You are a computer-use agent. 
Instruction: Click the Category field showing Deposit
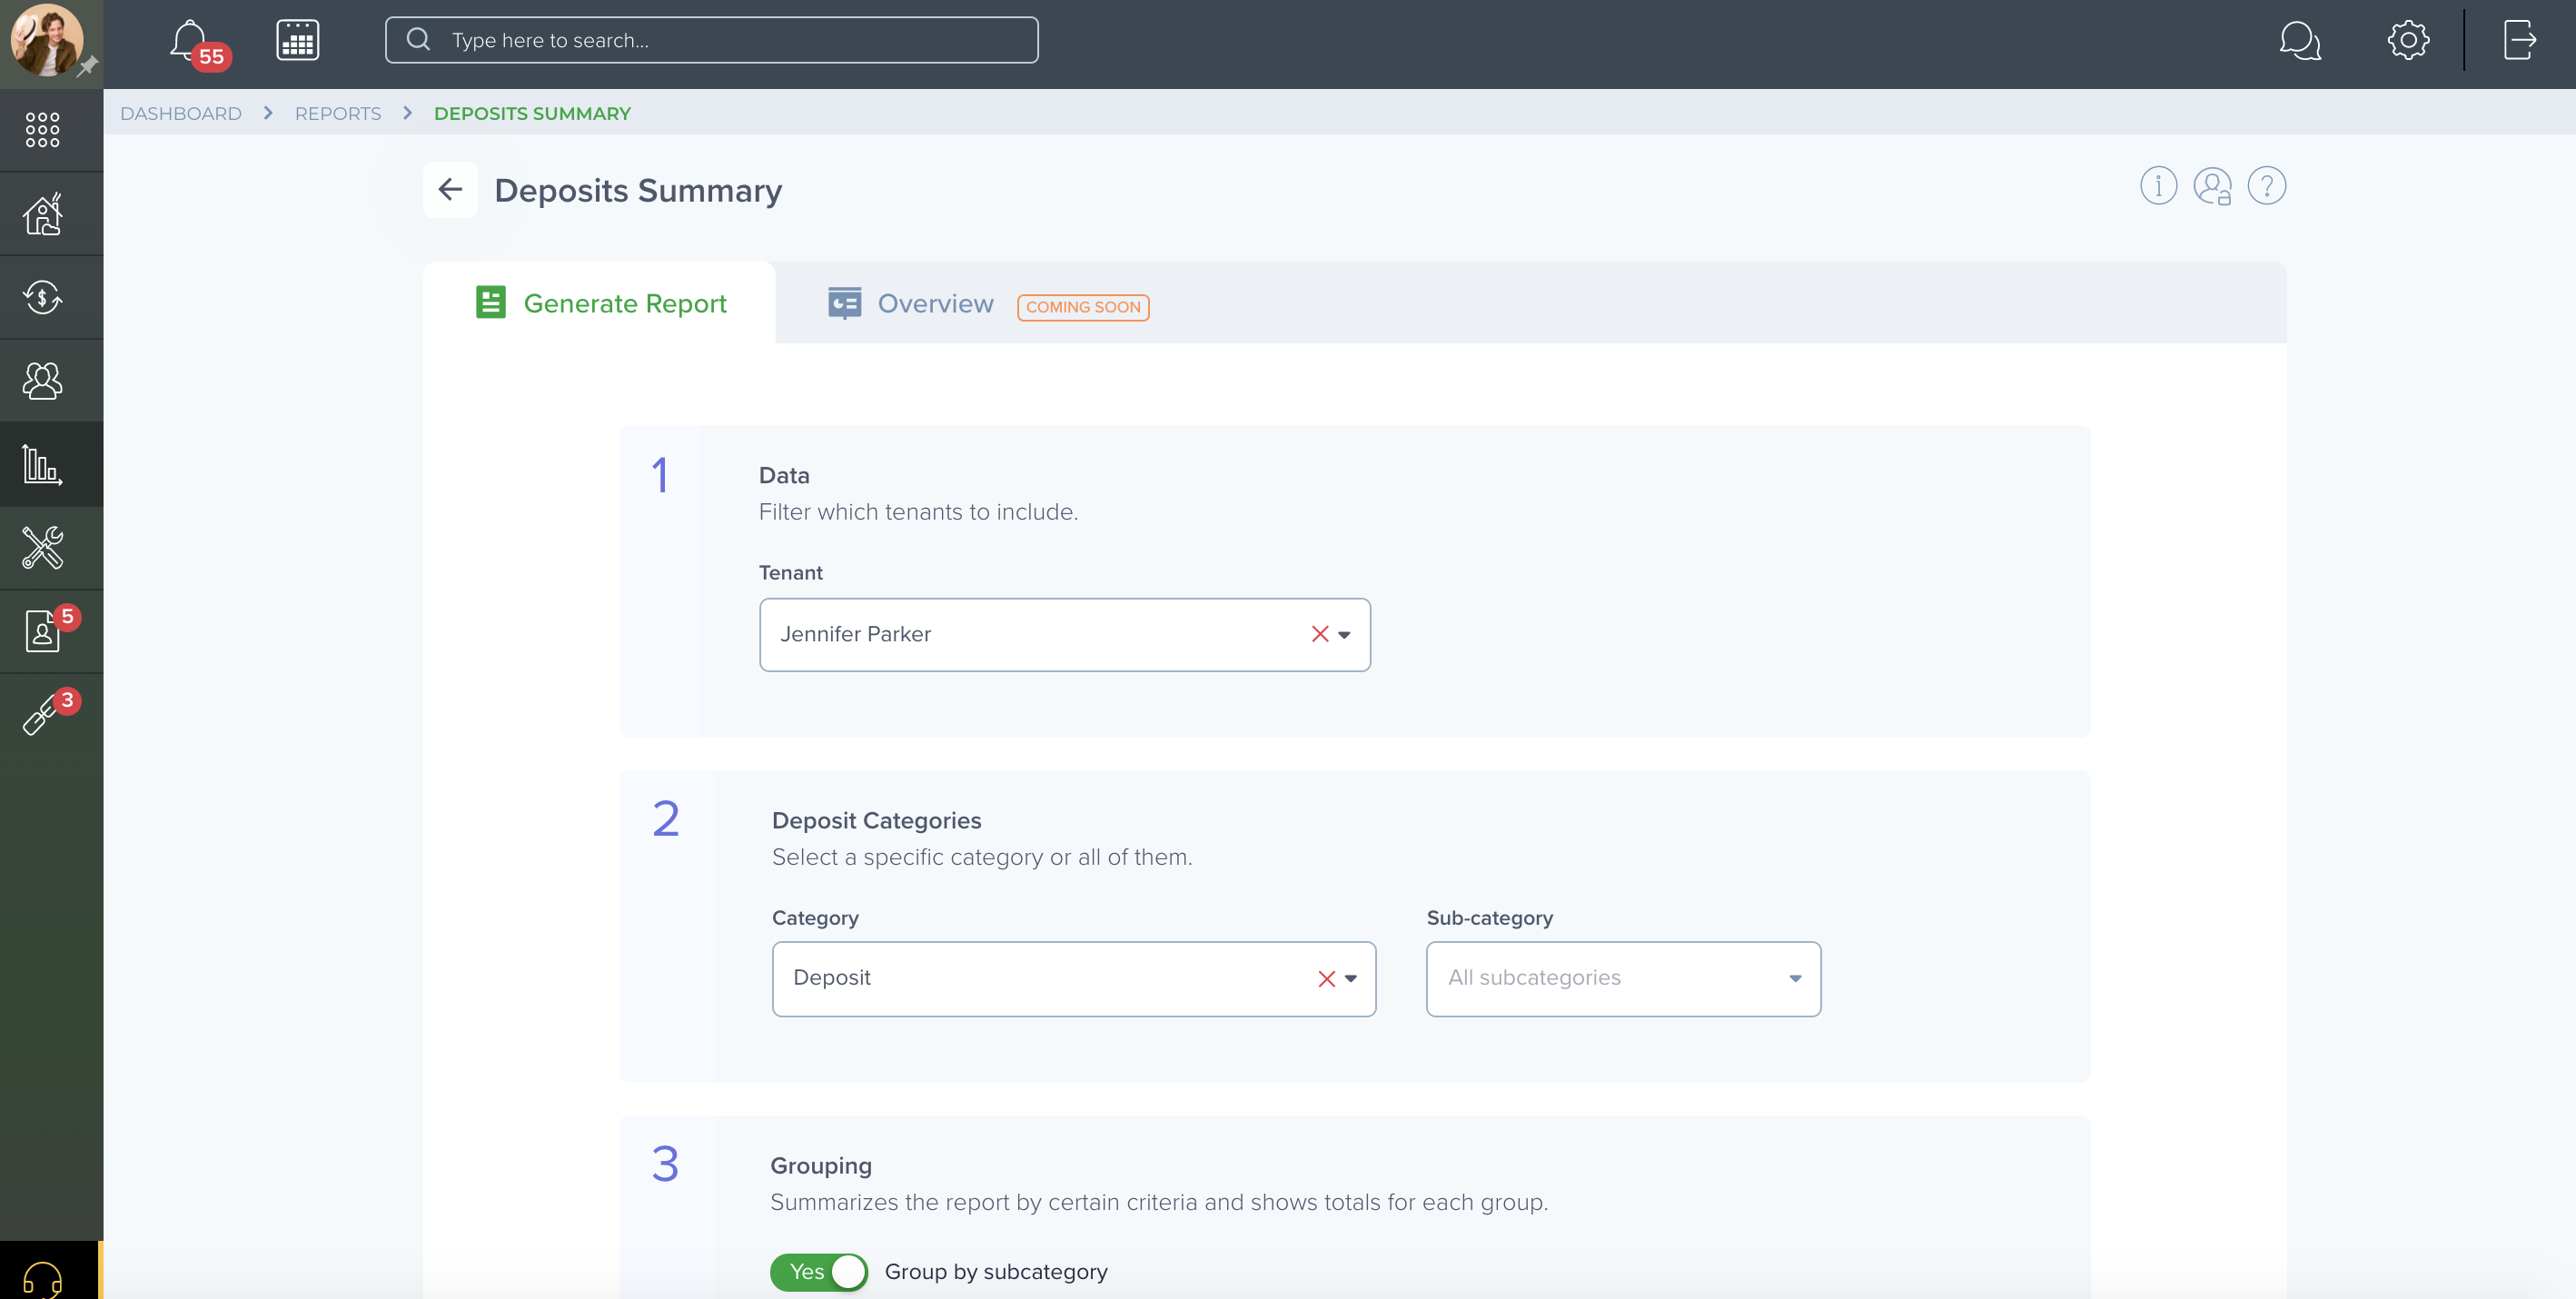pyautogui.click(x=1073, y=979)
